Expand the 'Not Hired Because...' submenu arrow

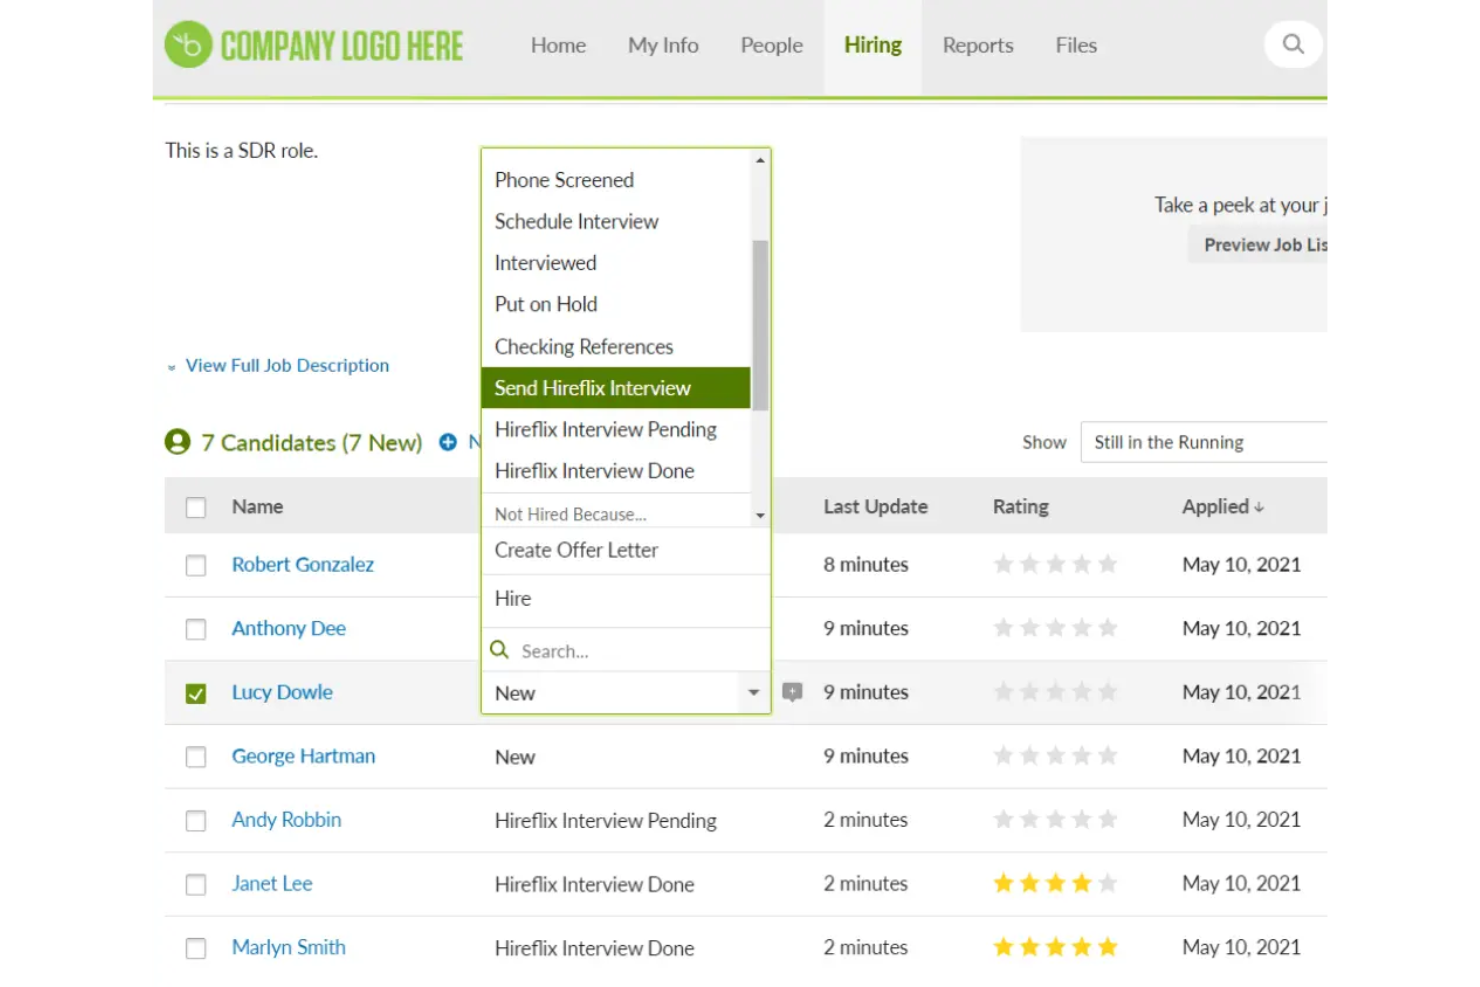tap(760, 513)
